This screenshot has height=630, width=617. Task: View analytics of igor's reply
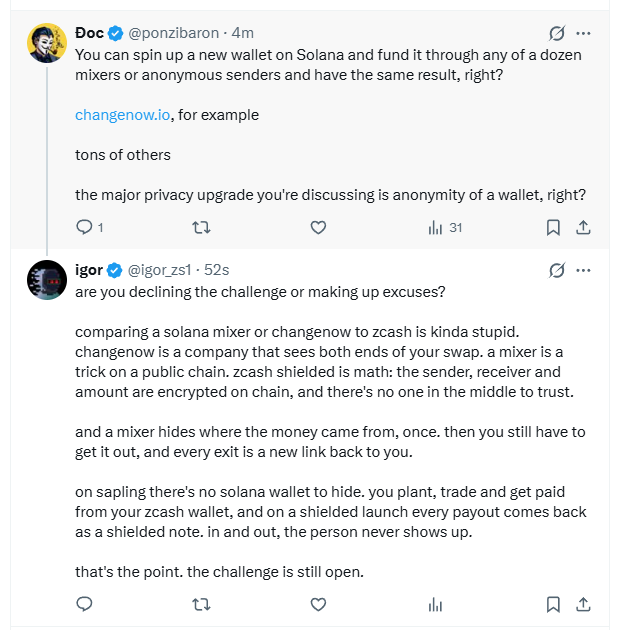435,604
